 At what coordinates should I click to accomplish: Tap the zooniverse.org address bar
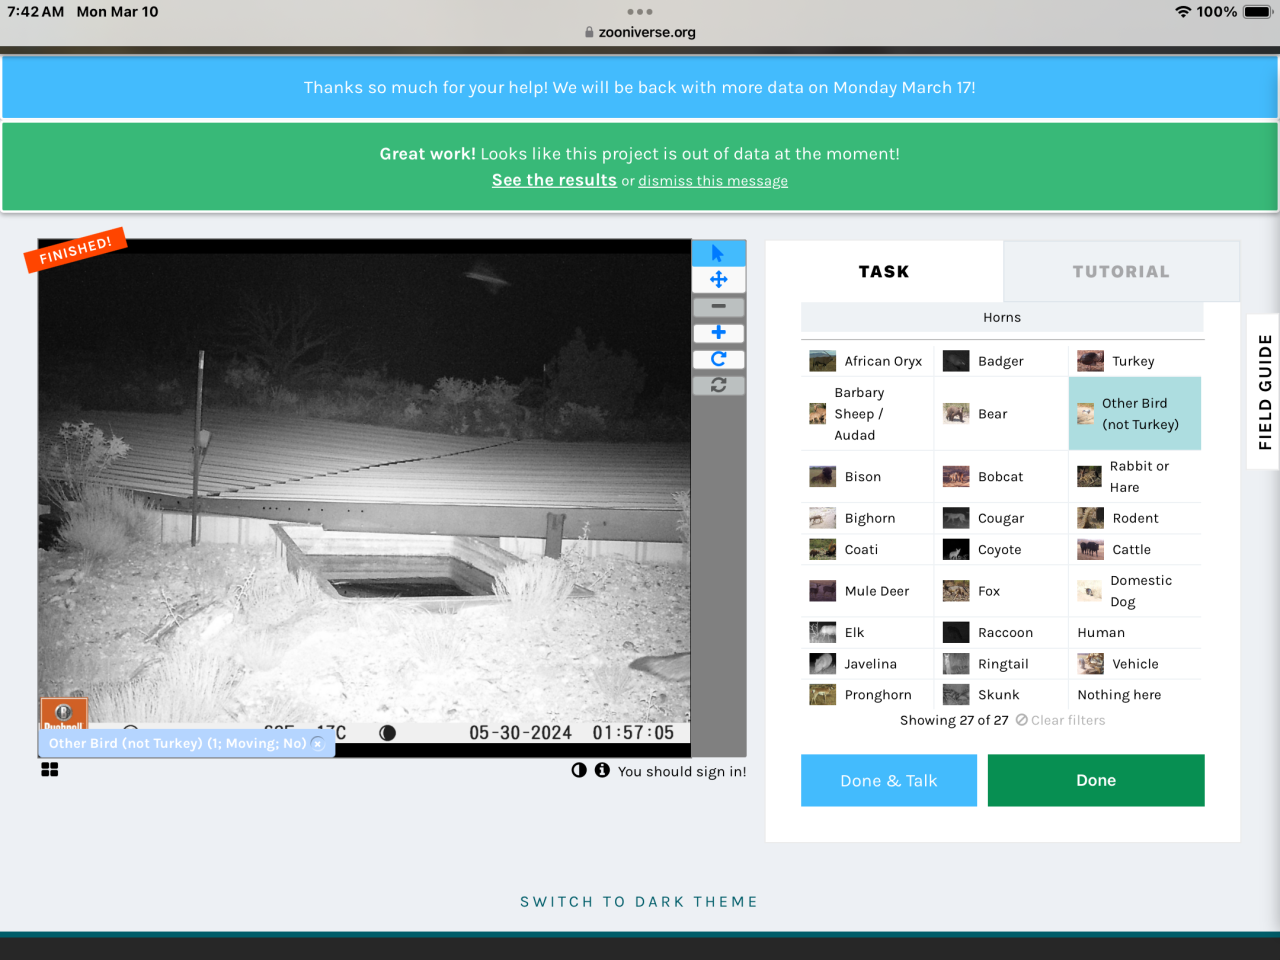pos(640,32)
